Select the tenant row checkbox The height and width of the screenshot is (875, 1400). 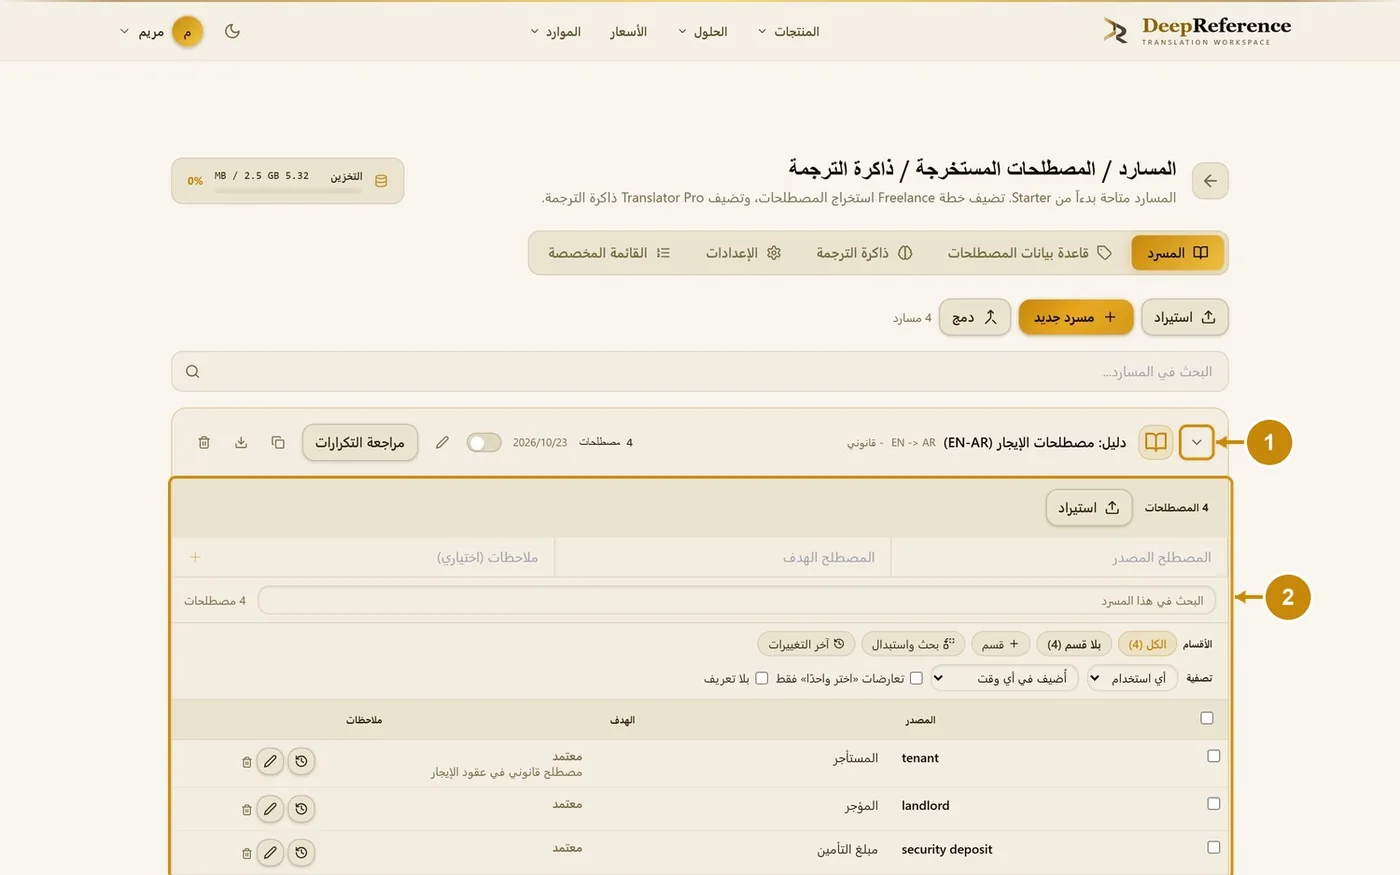coord(1214,756)
